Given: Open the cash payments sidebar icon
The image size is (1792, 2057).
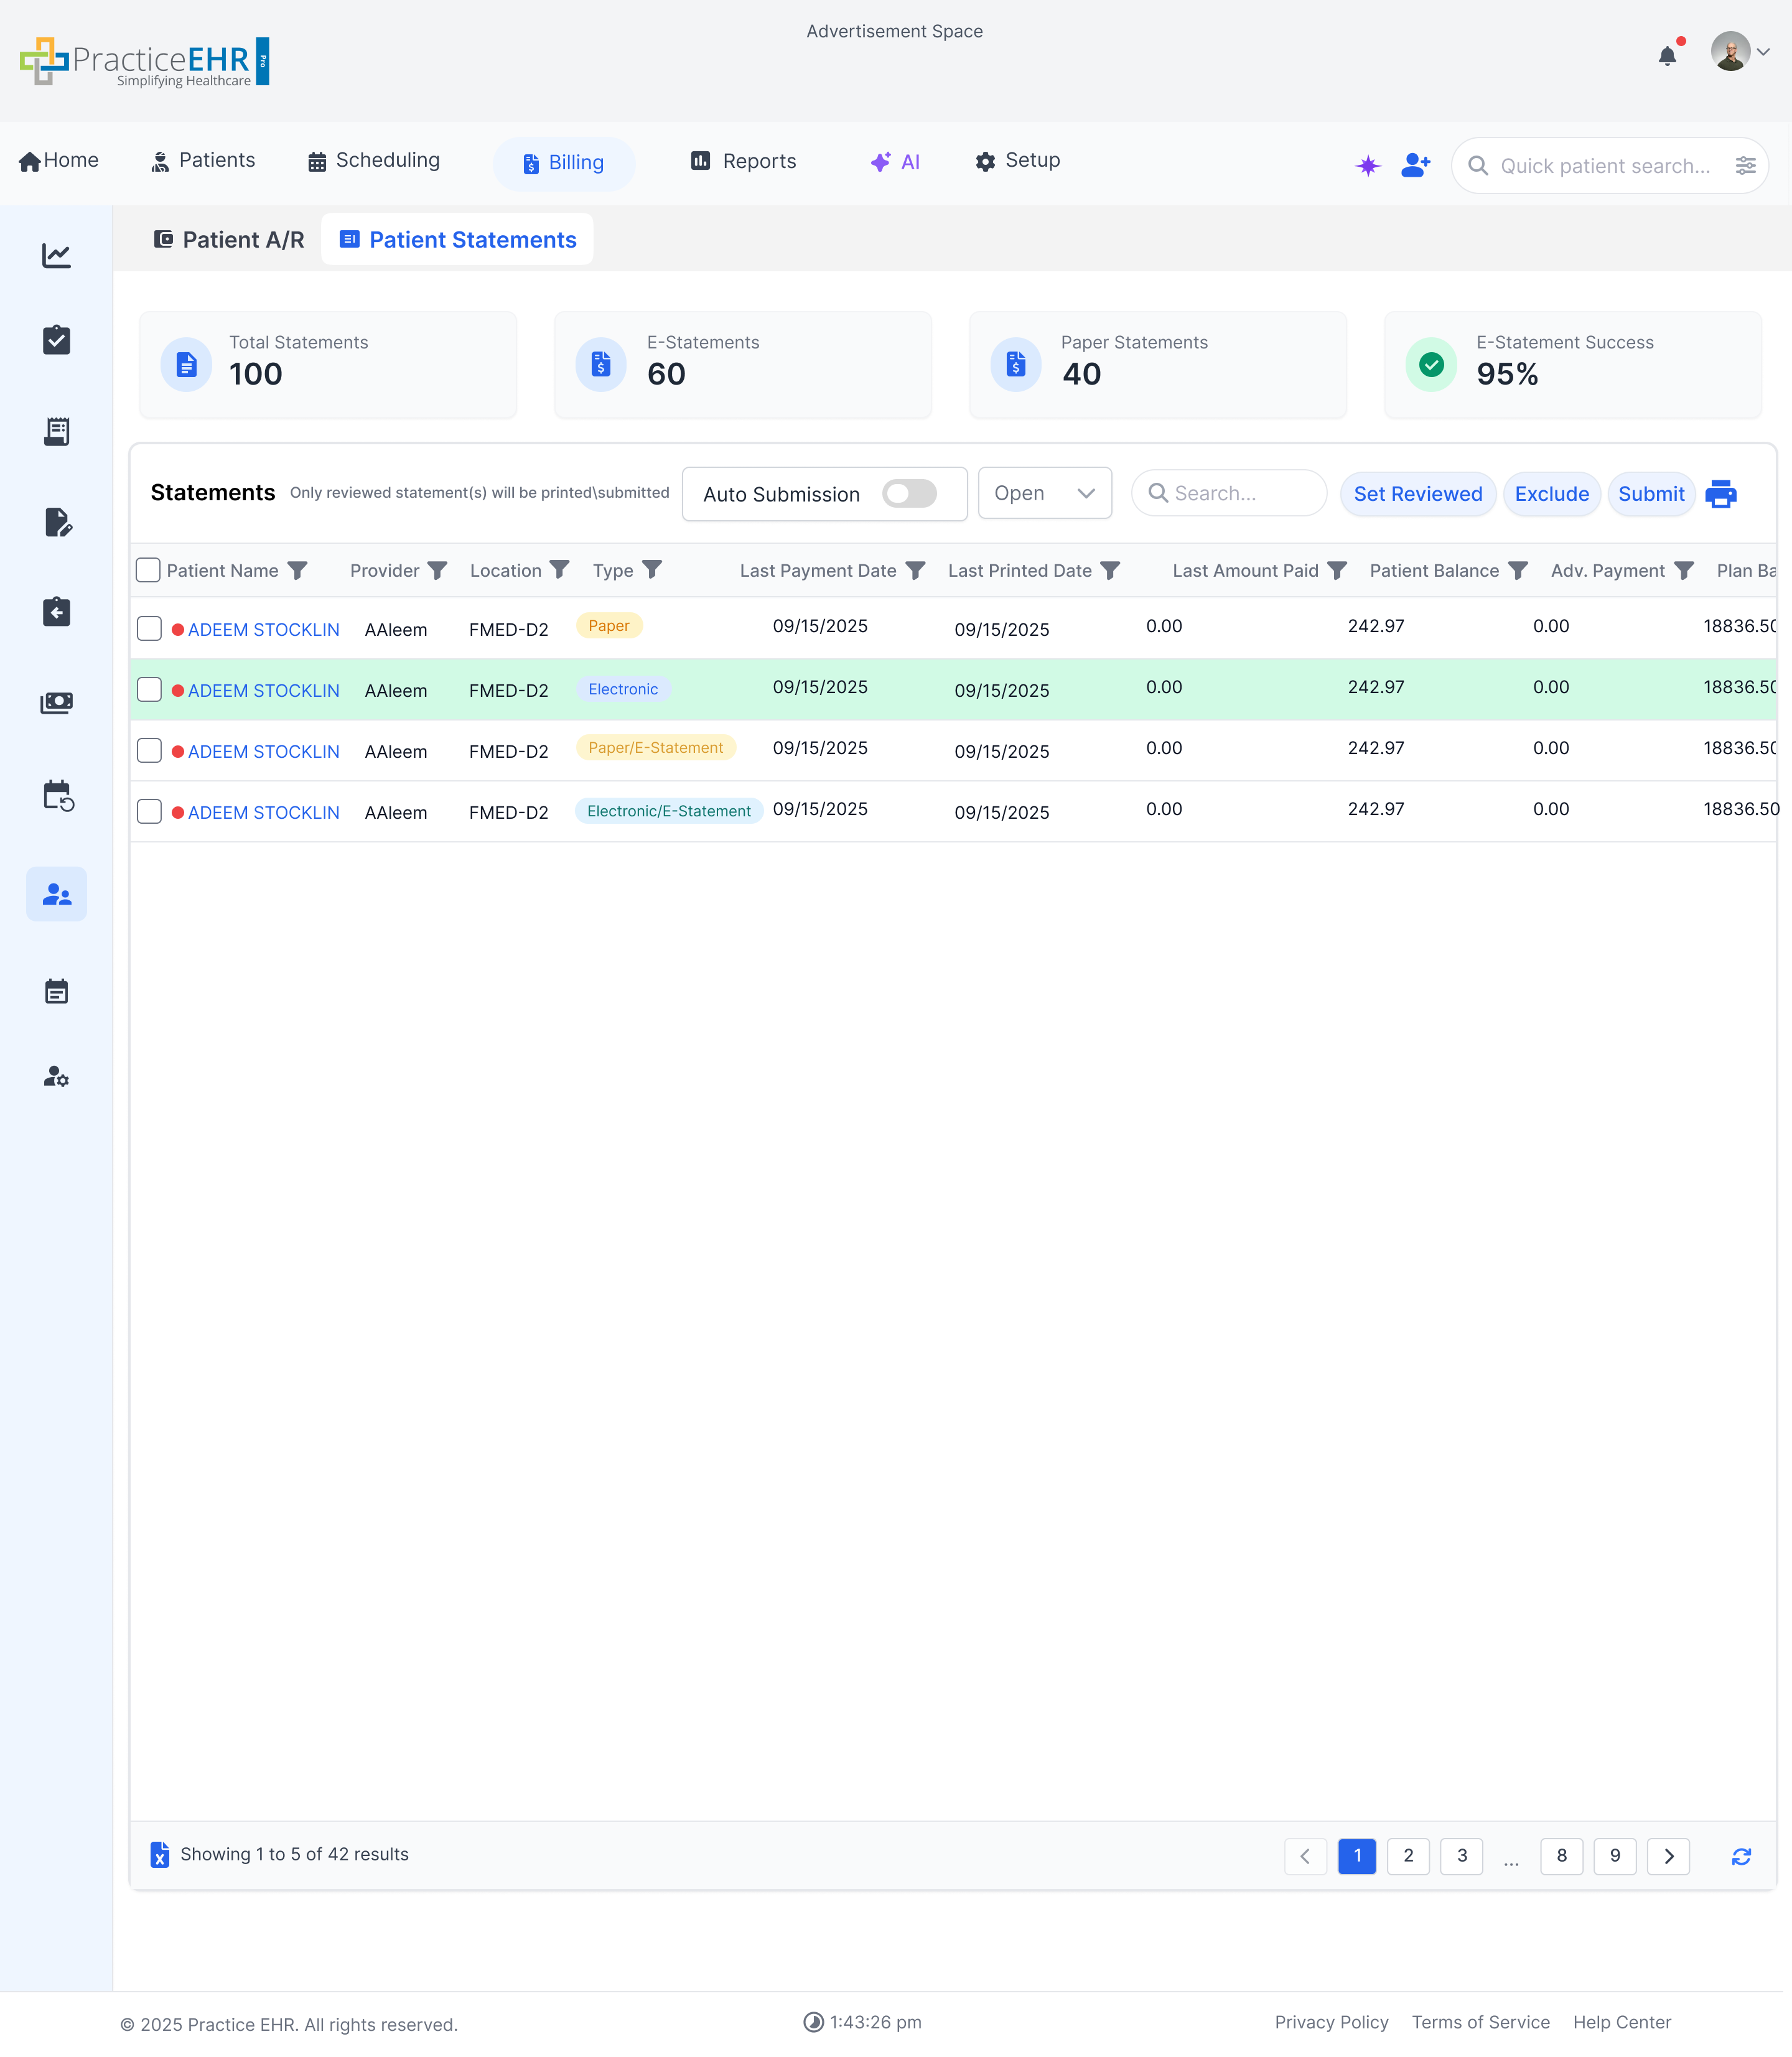Looking at the screenshot, I should [57, 703].
